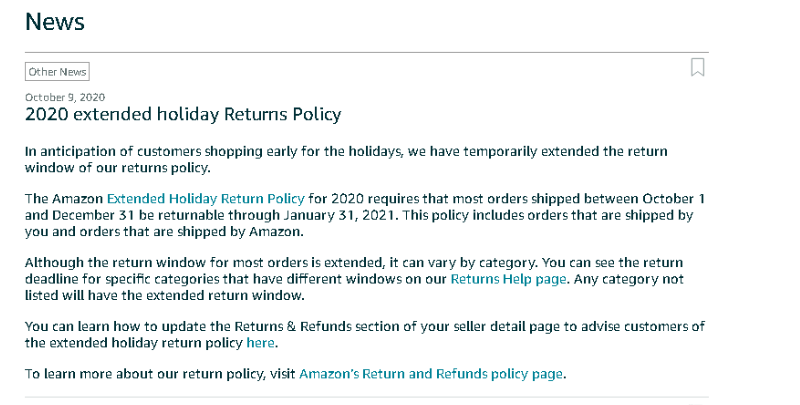Click the October 9, 2020 date label

(65, 97)
